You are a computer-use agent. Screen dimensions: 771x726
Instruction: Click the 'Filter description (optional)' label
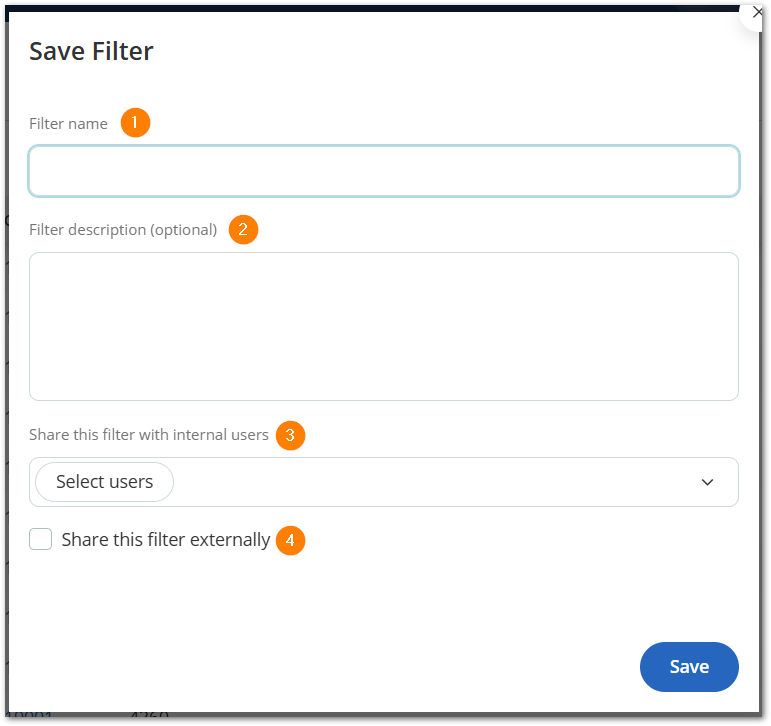click(123, 230)
